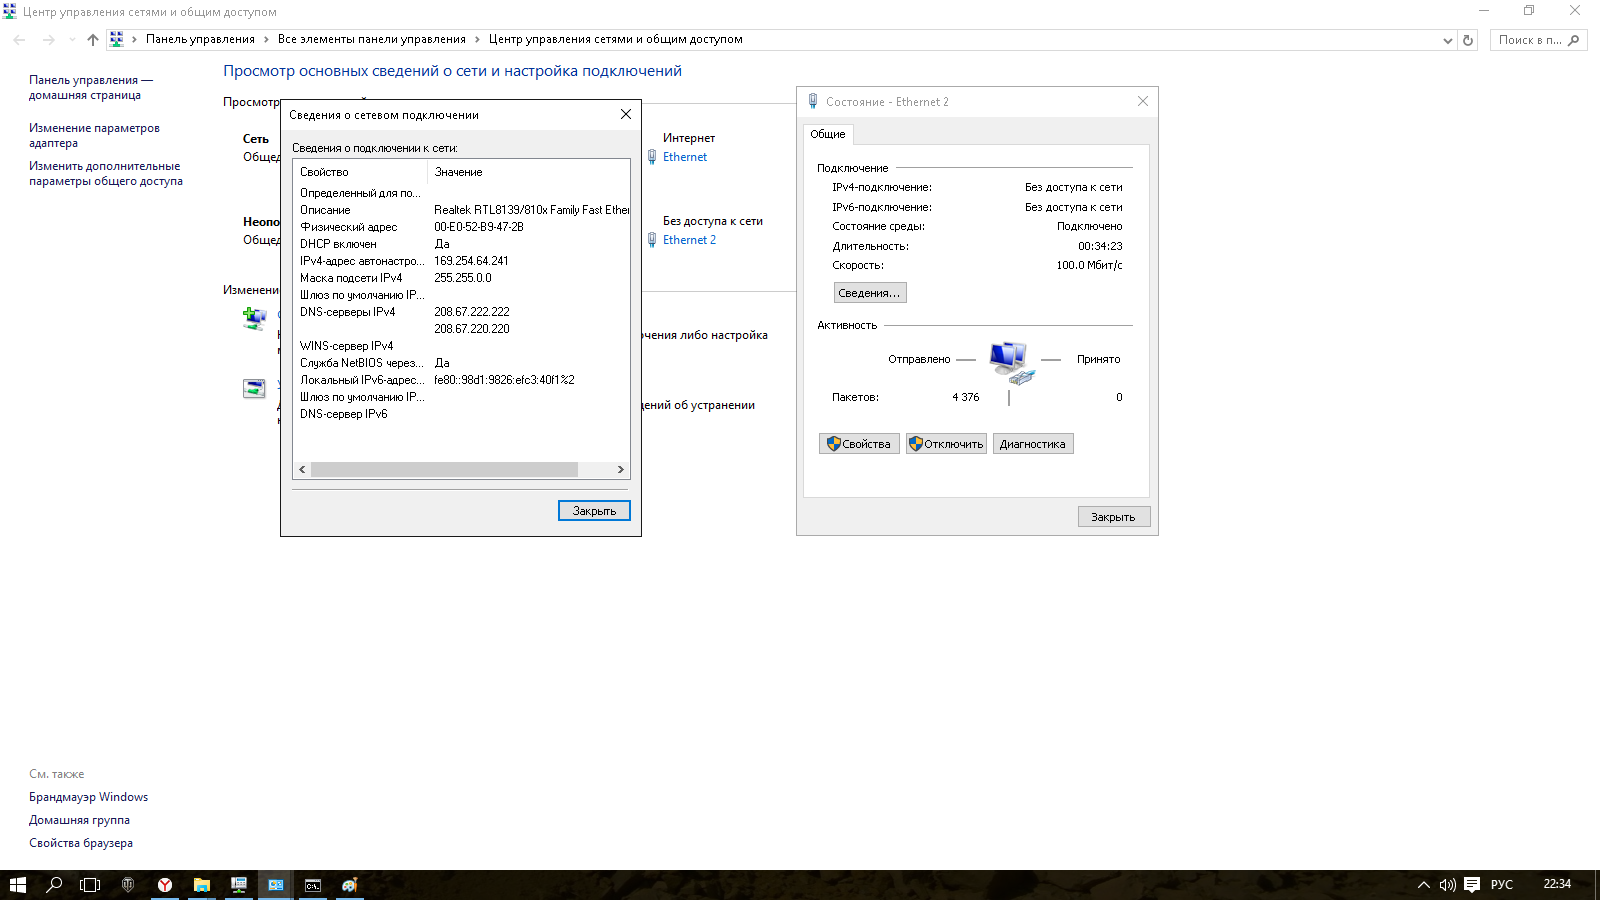Click the setup new connection icon
This screenshot has height=900, width=1600.
click(254, 319)
